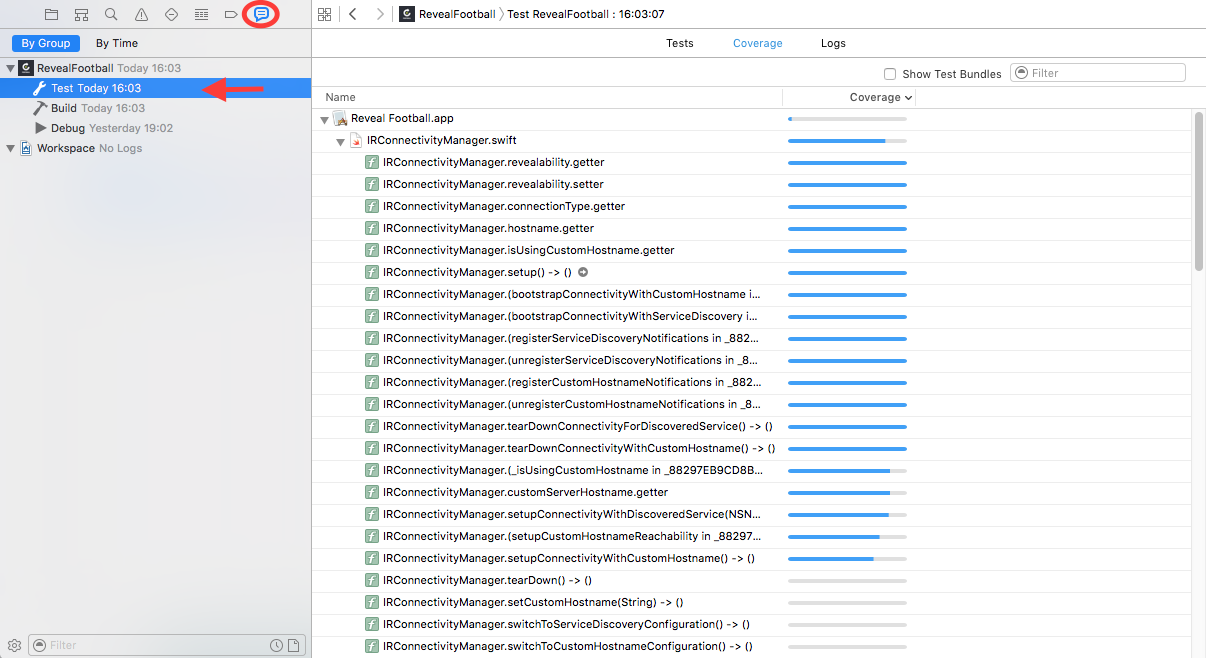
Task: Select registerServiceDiscoveryNotifications row
Action: [752, 338]
